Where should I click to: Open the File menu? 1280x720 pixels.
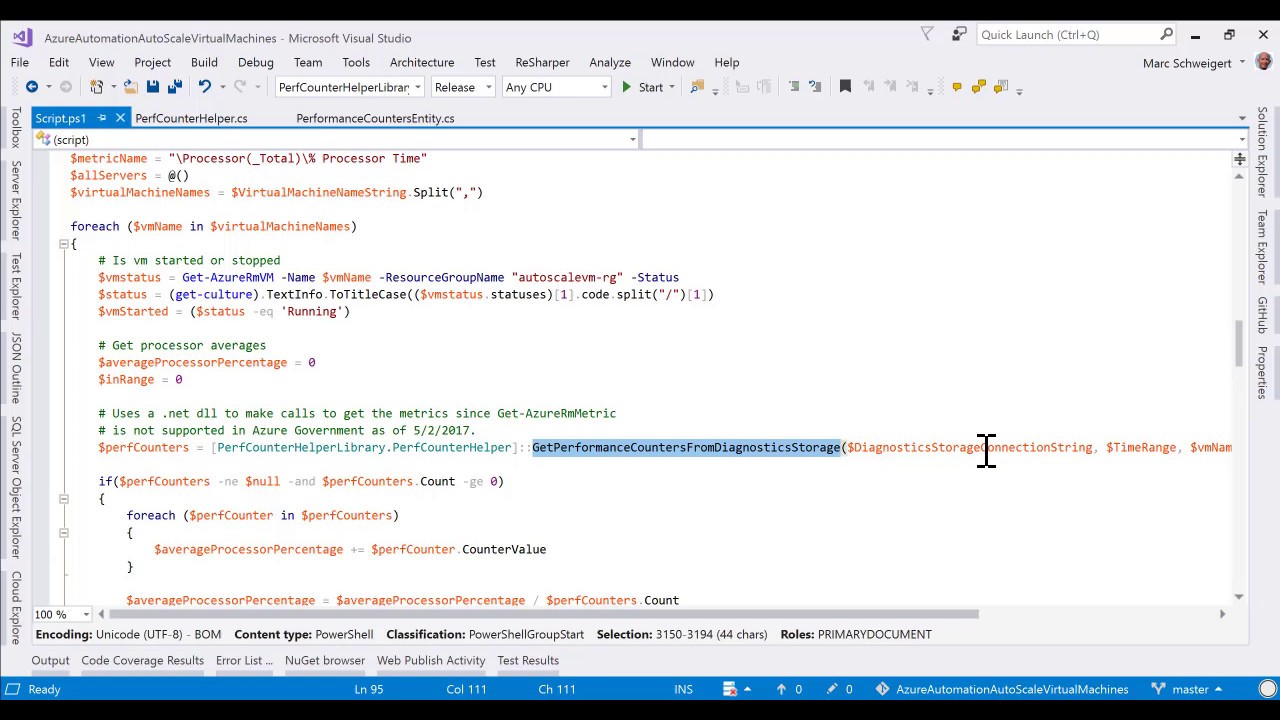click(x=20, y=62)
